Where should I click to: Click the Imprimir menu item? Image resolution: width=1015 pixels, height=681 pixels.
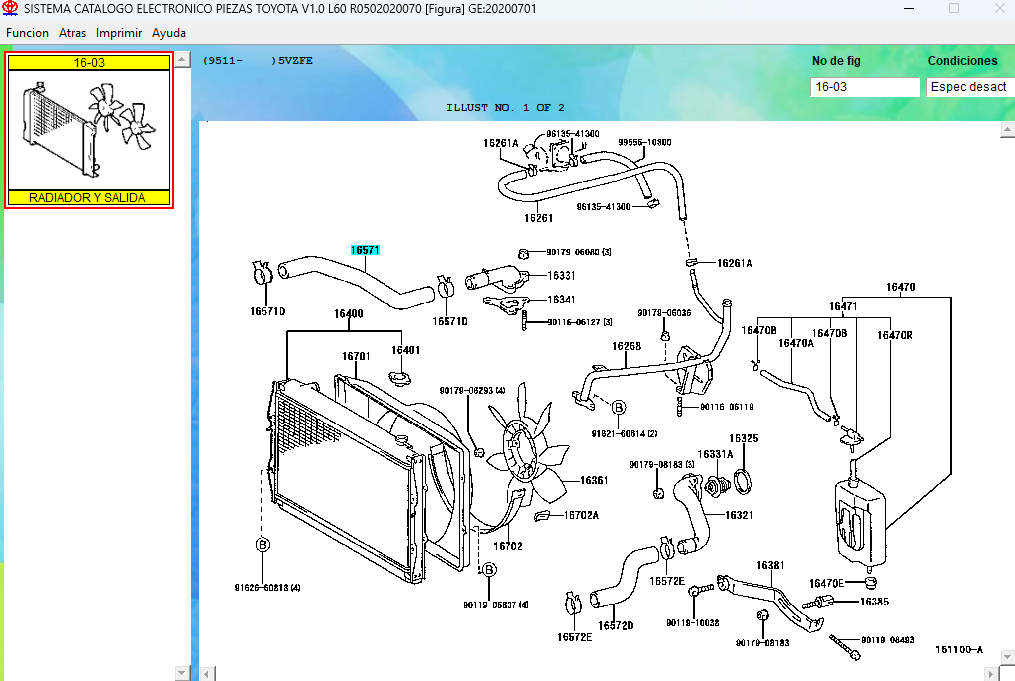tap(118, 33)
